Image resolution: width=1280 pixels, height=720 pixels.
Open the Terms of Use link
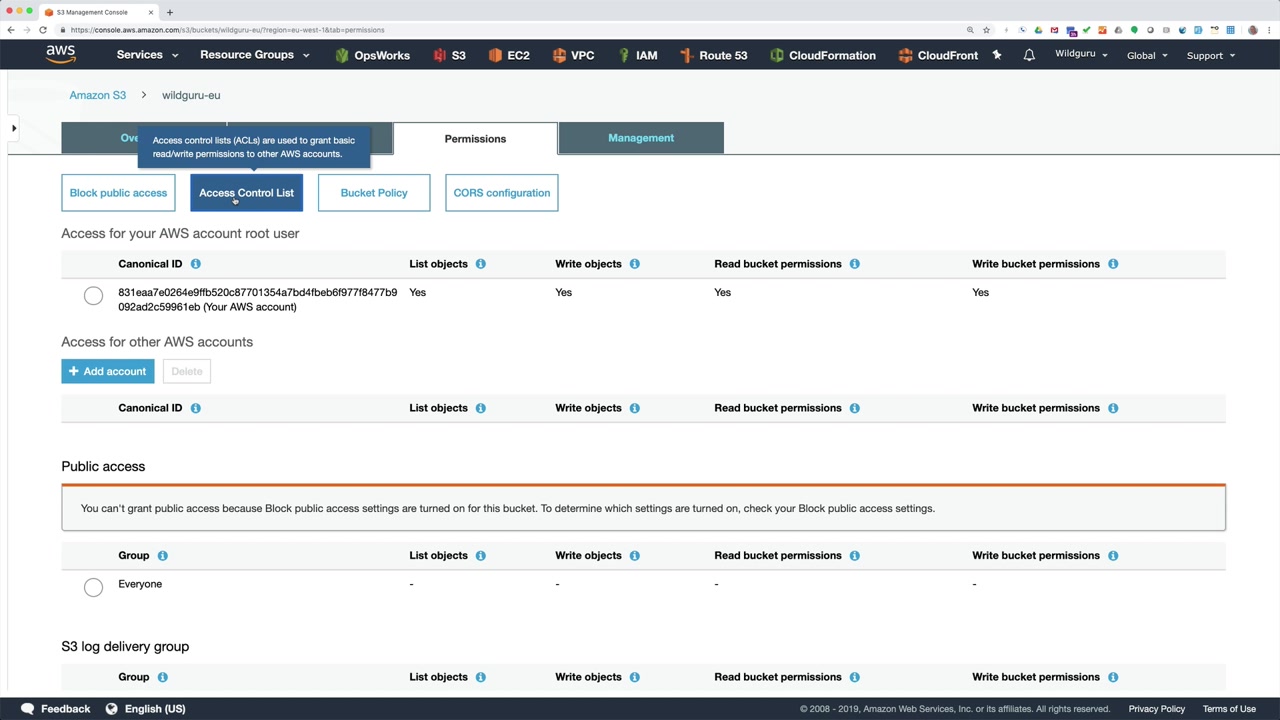coord(1229,709)
